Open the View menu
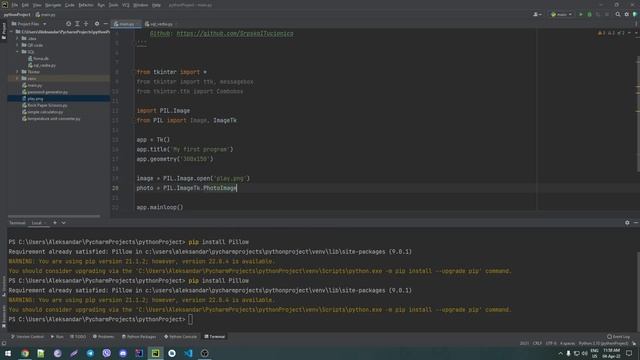Screen dimensions: 640x360 37,5
